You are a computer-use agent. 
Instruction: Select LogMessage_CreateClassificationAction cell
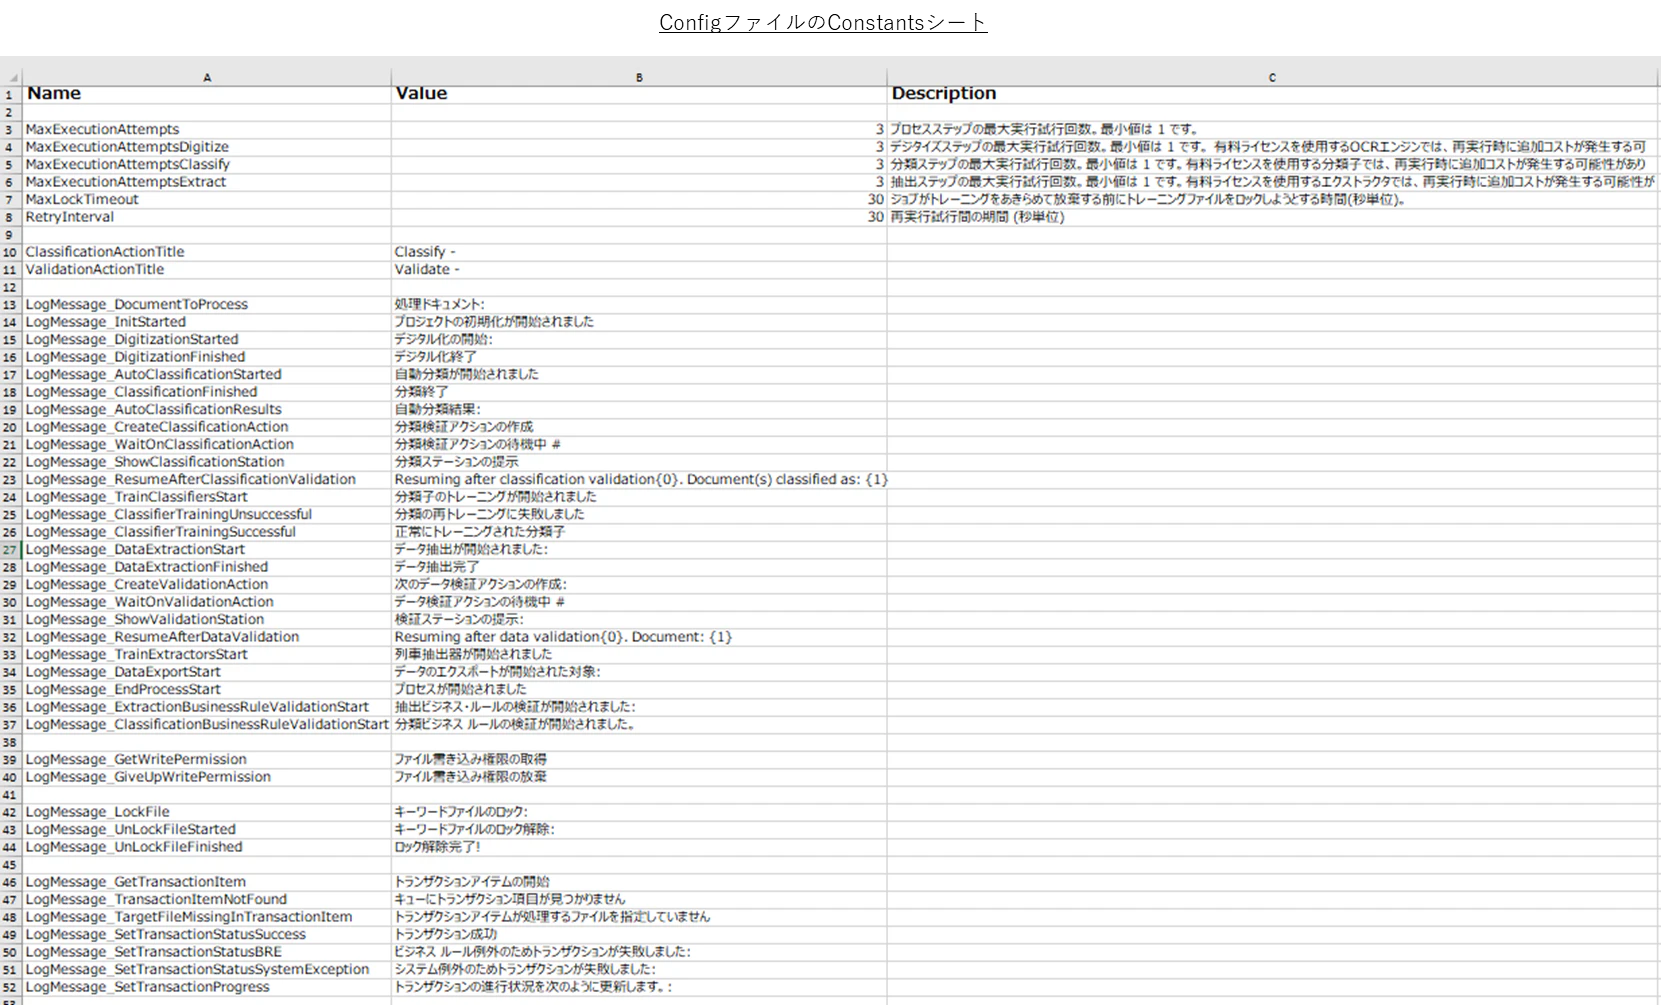207,427
